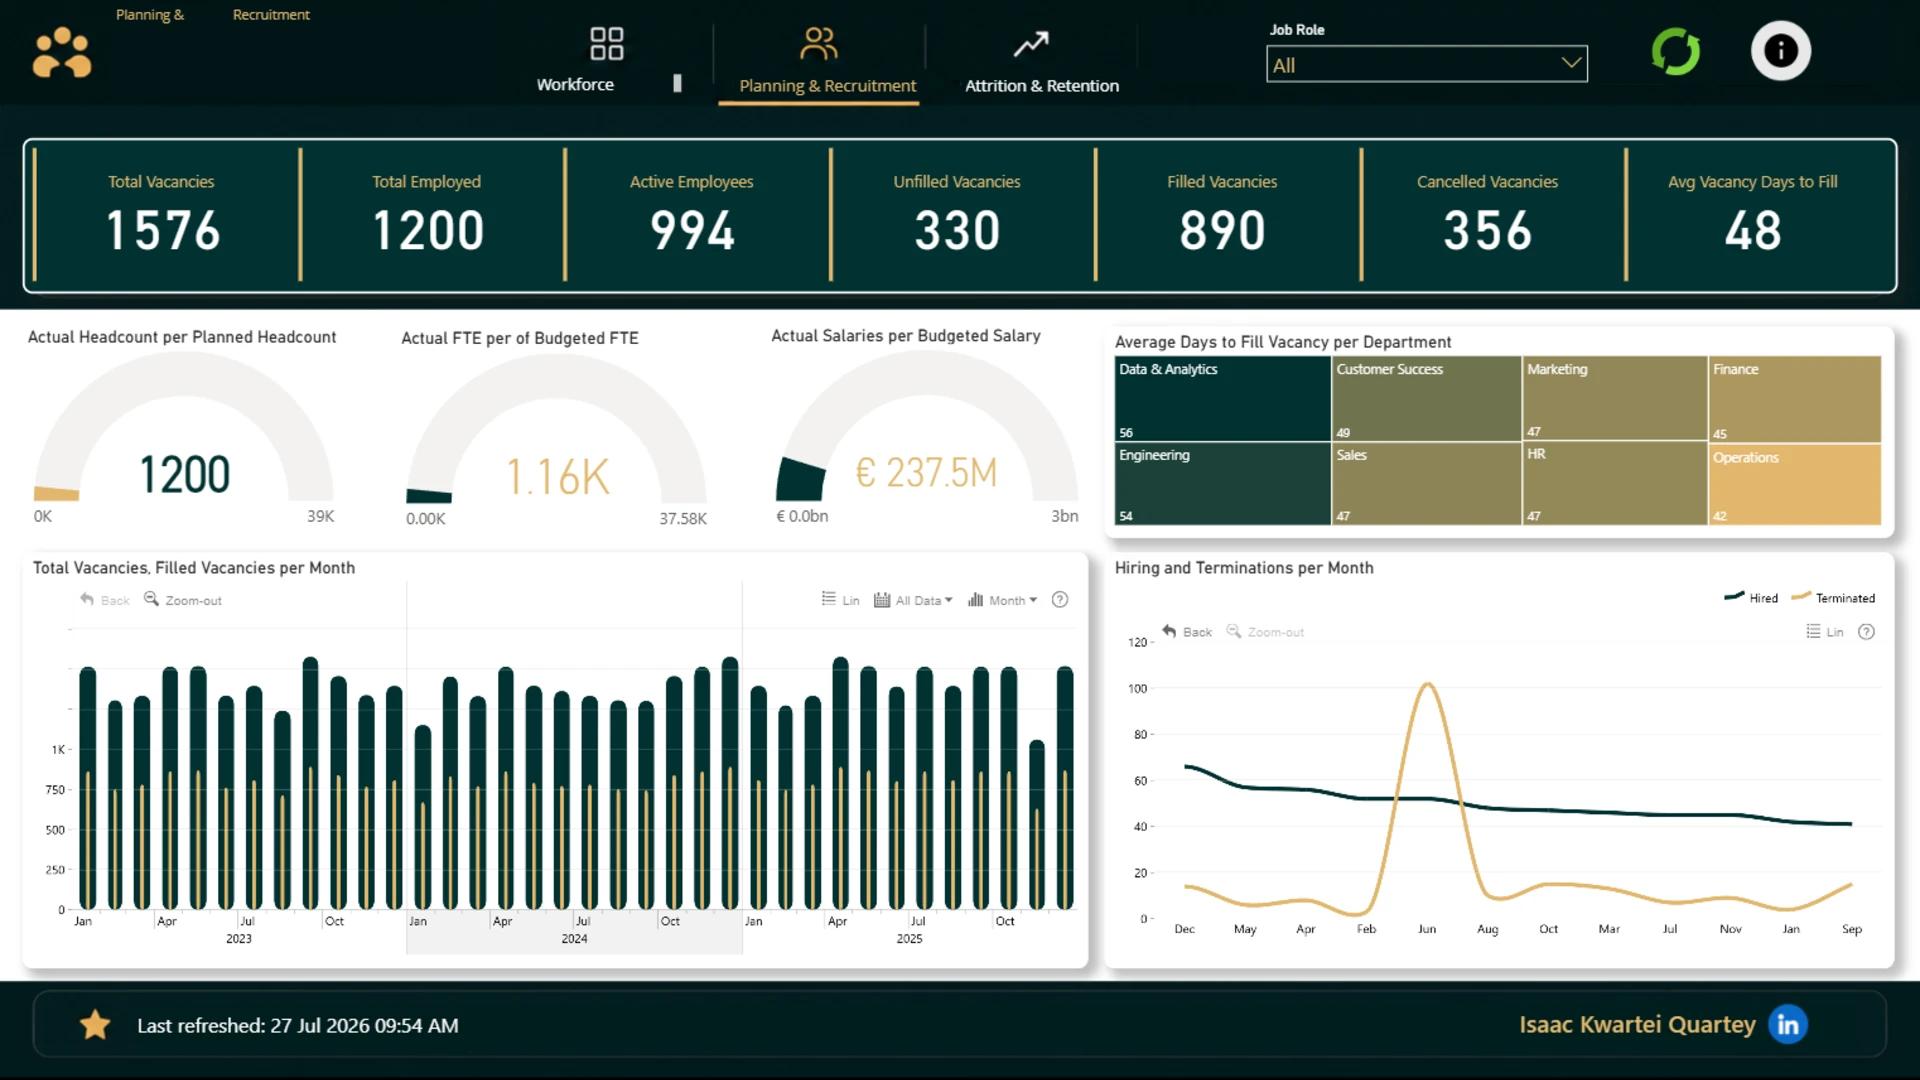1920x1080 pixels.
Task: Click the green refresh arrows icon
Action: coord(1676,51)
